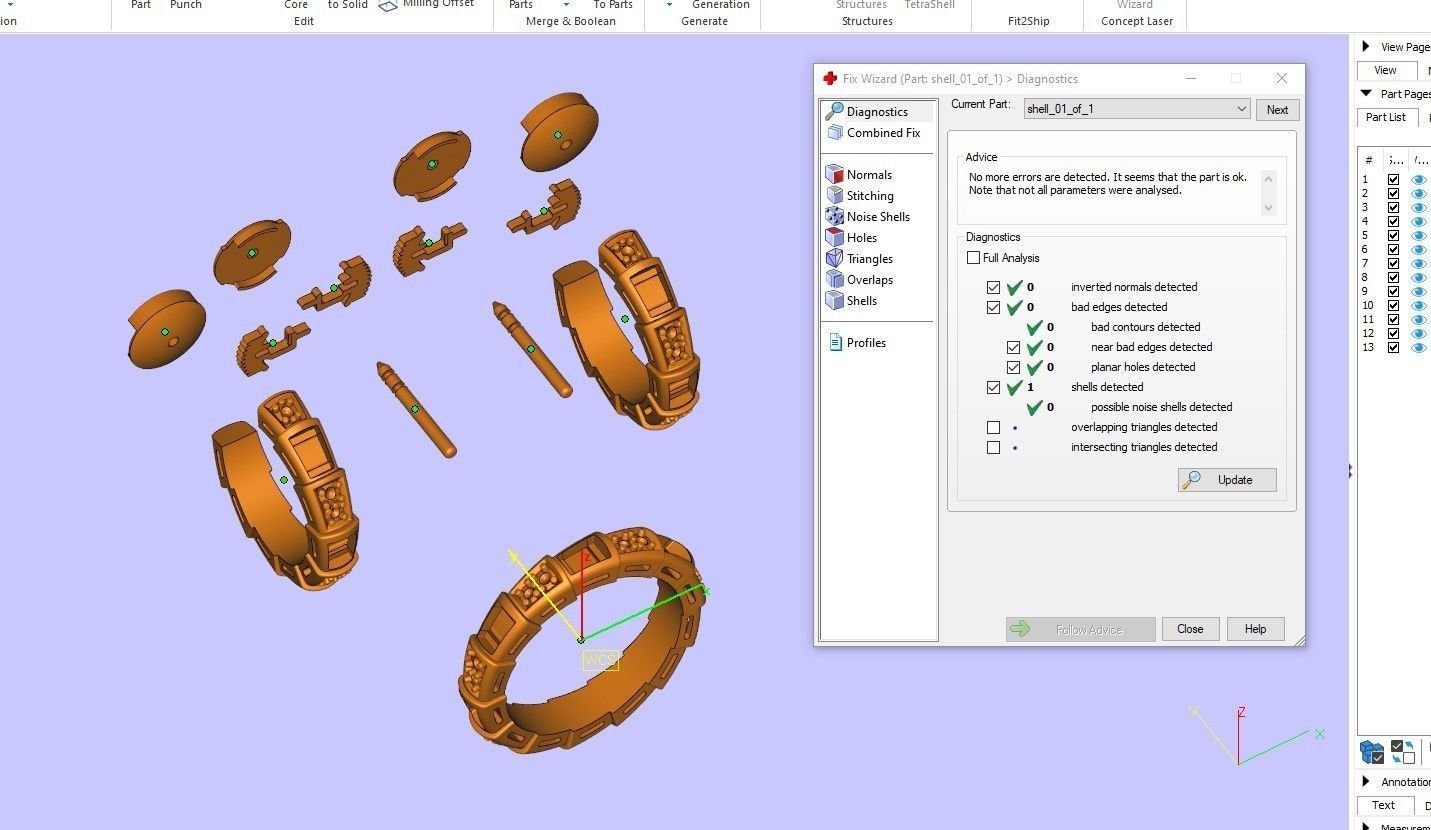Open the Profiles page in Fix Wizard
The image size is (1431, 830).
pos(857,342)
